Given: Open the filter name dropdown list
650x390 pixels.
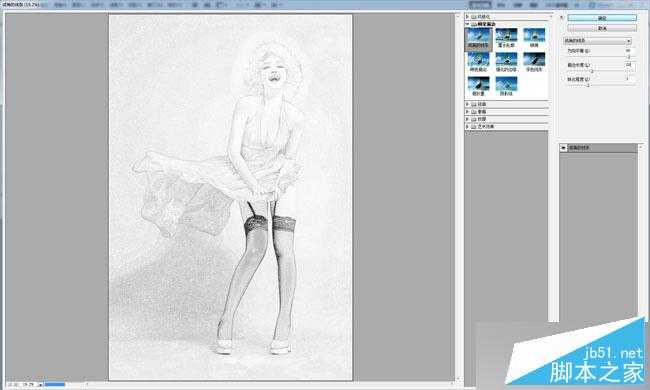Looking at the screenshot, I should (597, 41).
